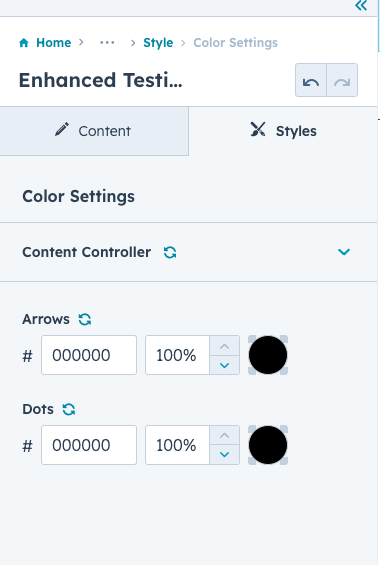Click the undo arrow button
This screenshot has height=565, width=380.
click(311, 80)
